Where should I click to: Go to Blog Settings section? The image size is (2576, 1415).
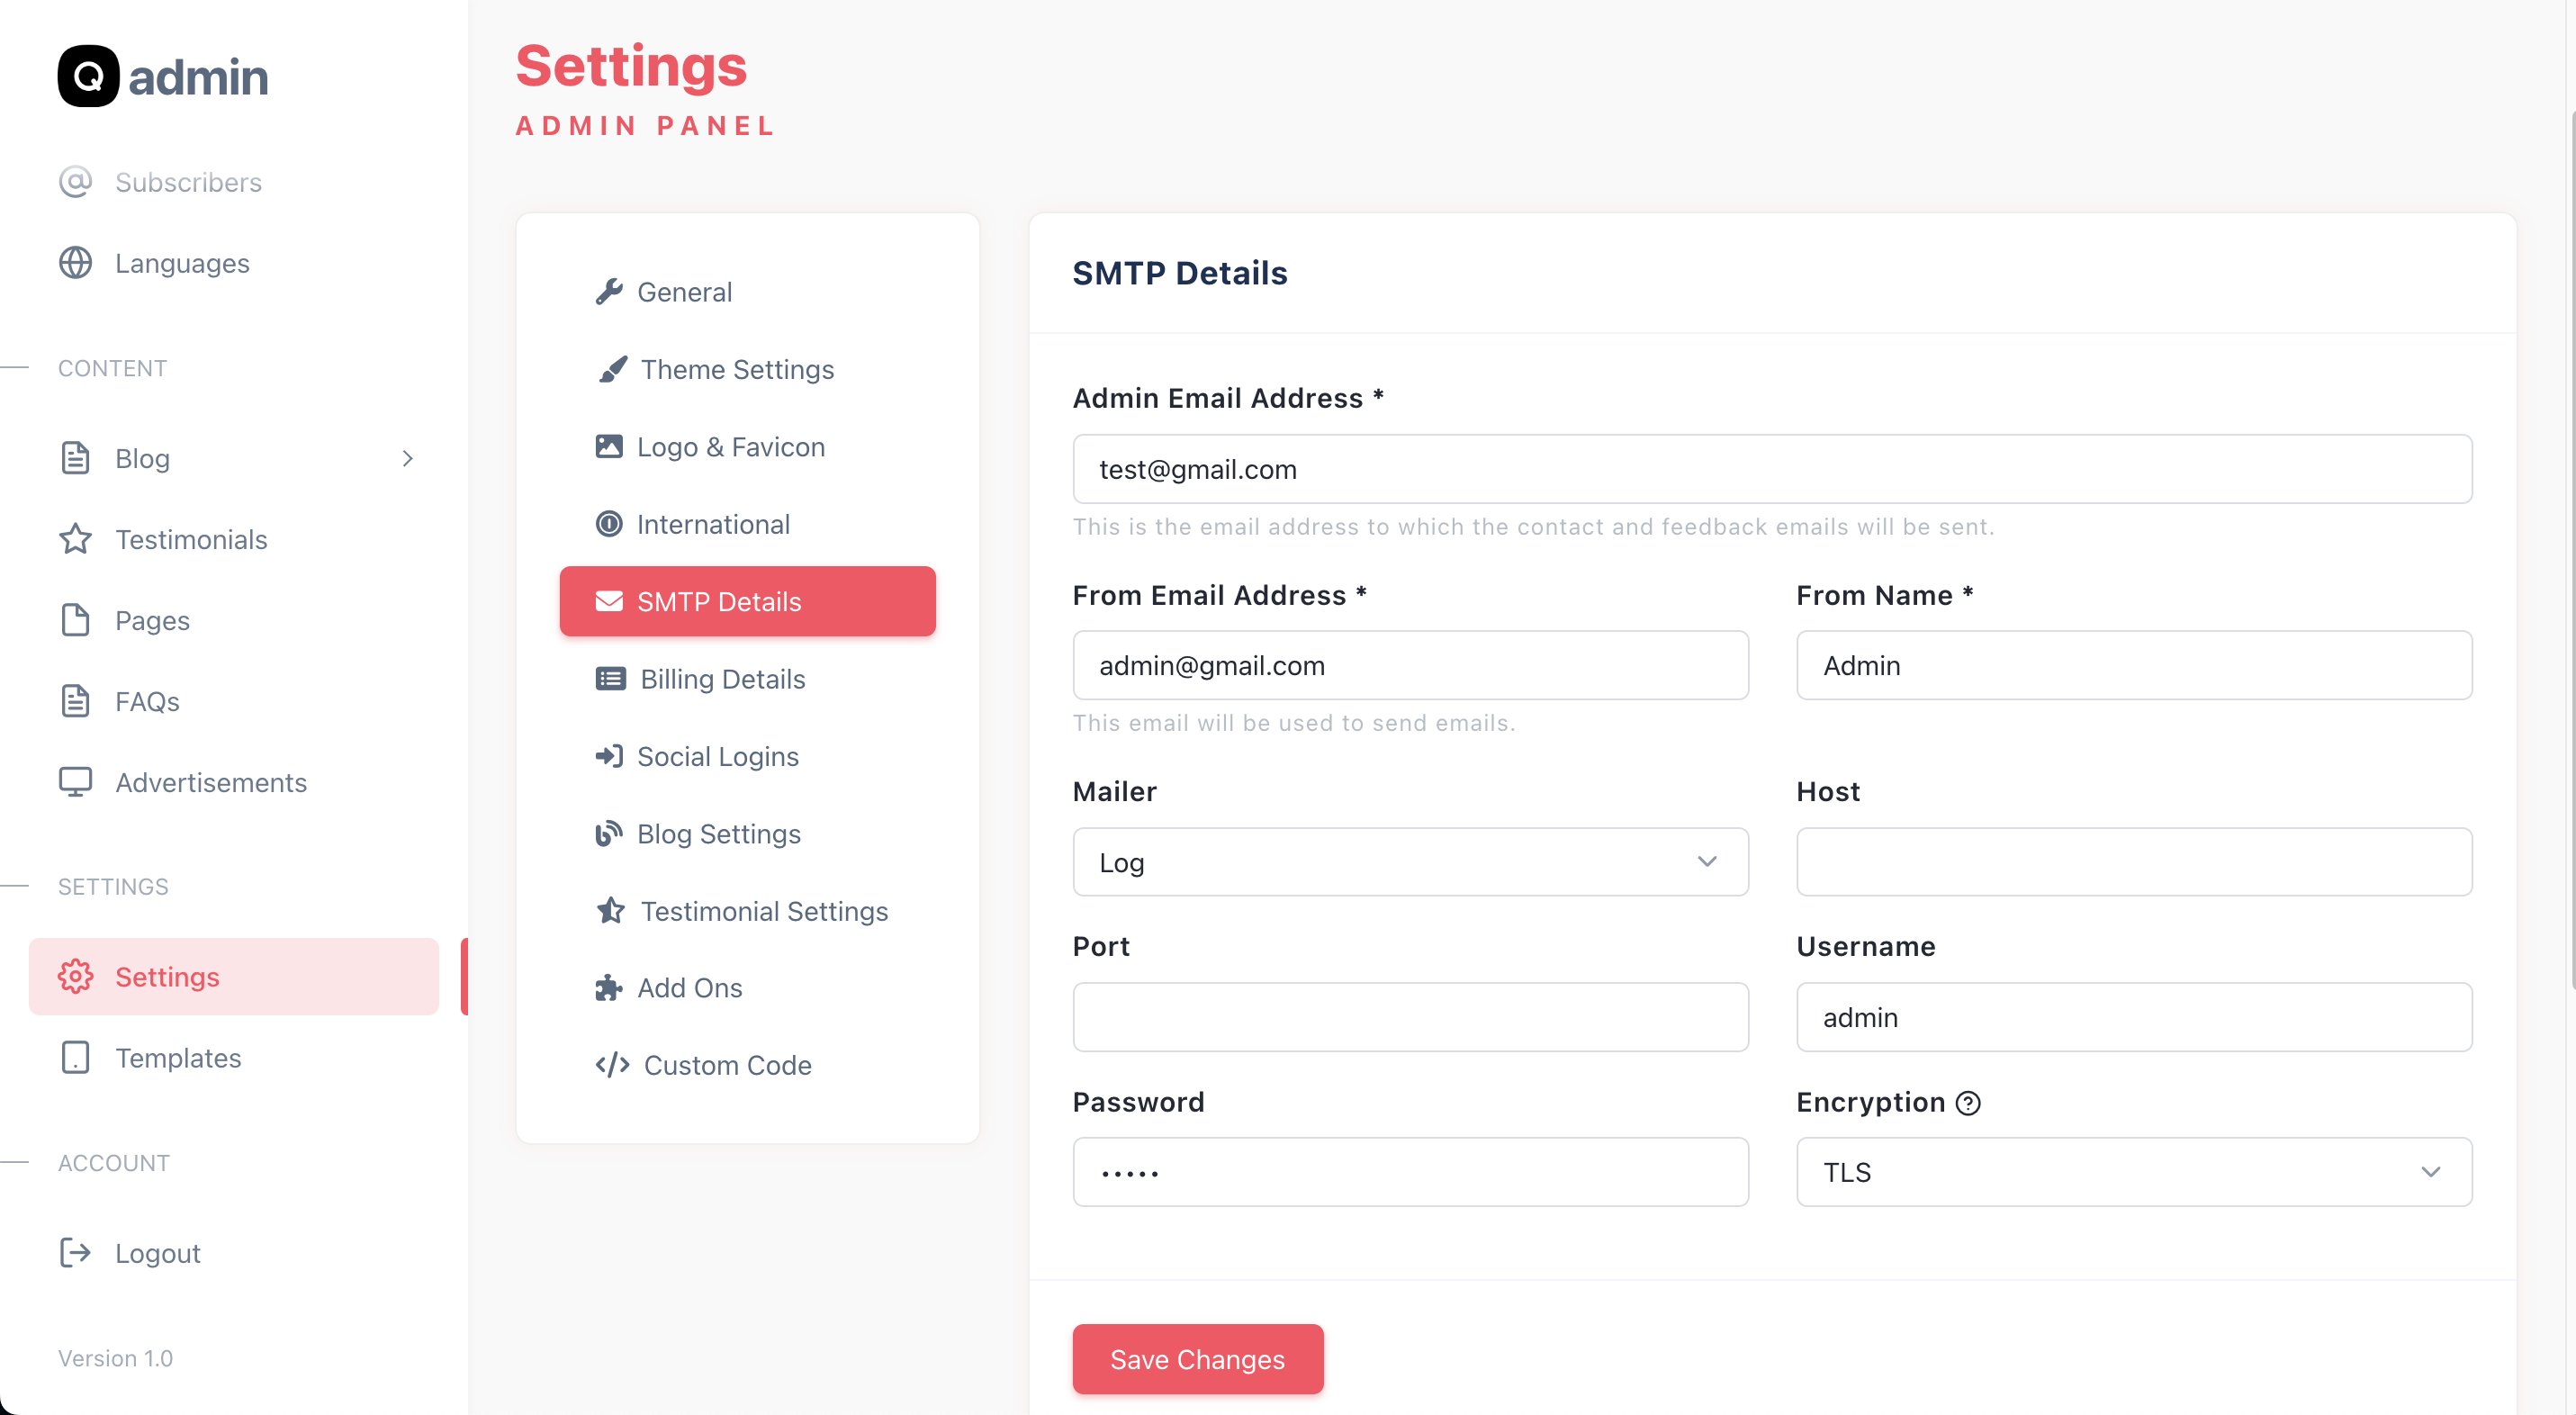click(x=718, y=834)
